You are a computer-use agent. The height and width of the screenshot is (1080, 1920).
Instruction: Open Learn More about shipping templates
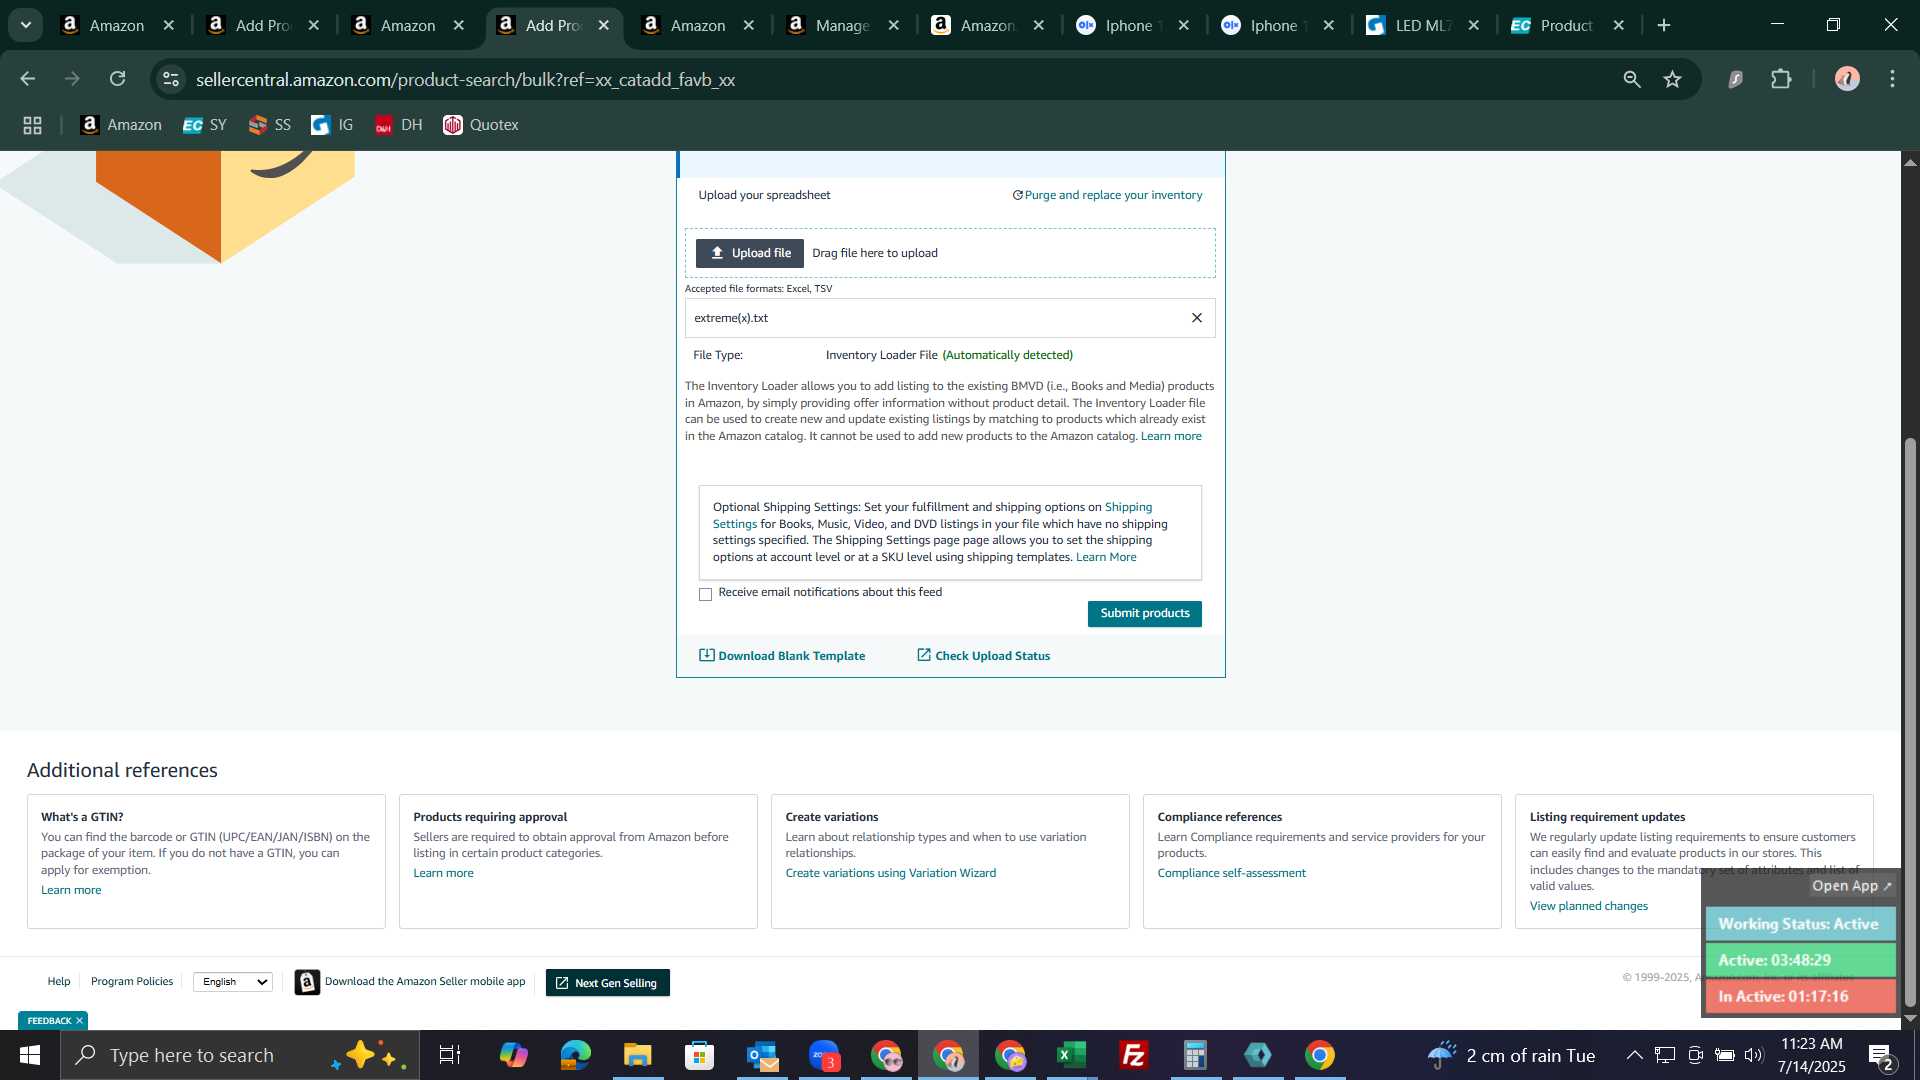point(1106,557)
